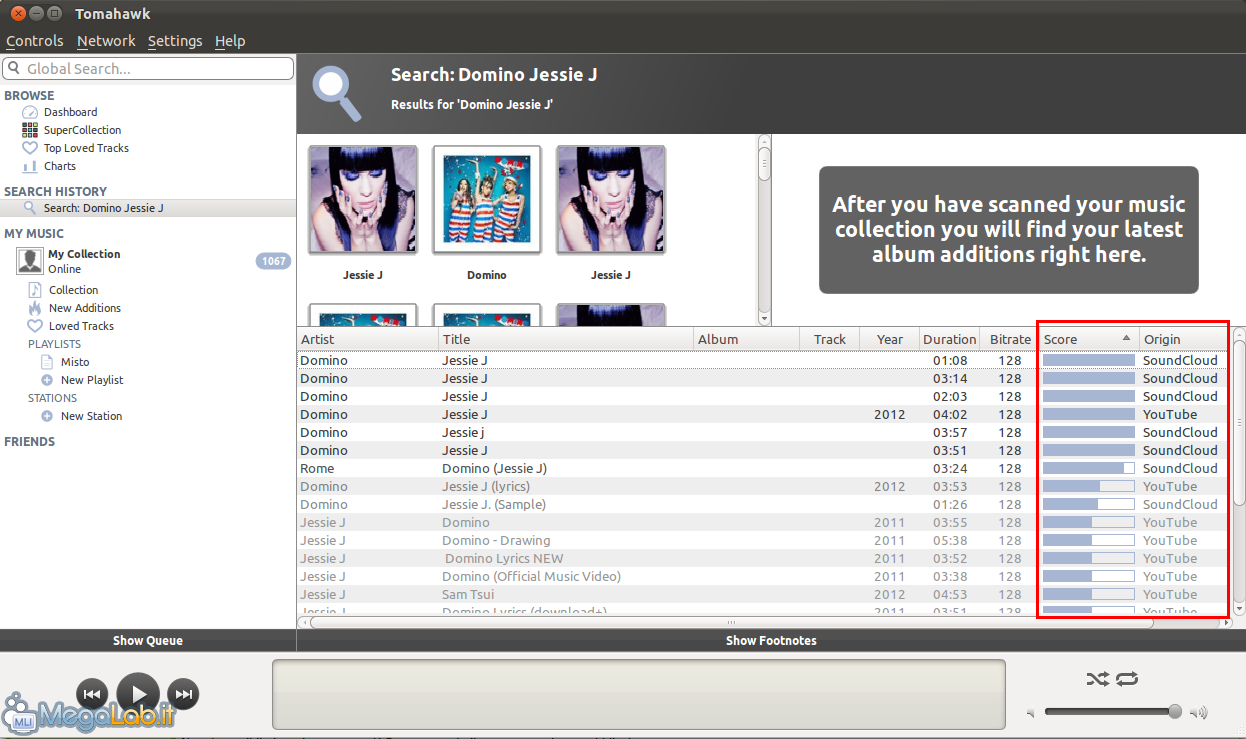Open the Misto playlist
This screenshot has width=1246, height=739.
pos(75,362)
